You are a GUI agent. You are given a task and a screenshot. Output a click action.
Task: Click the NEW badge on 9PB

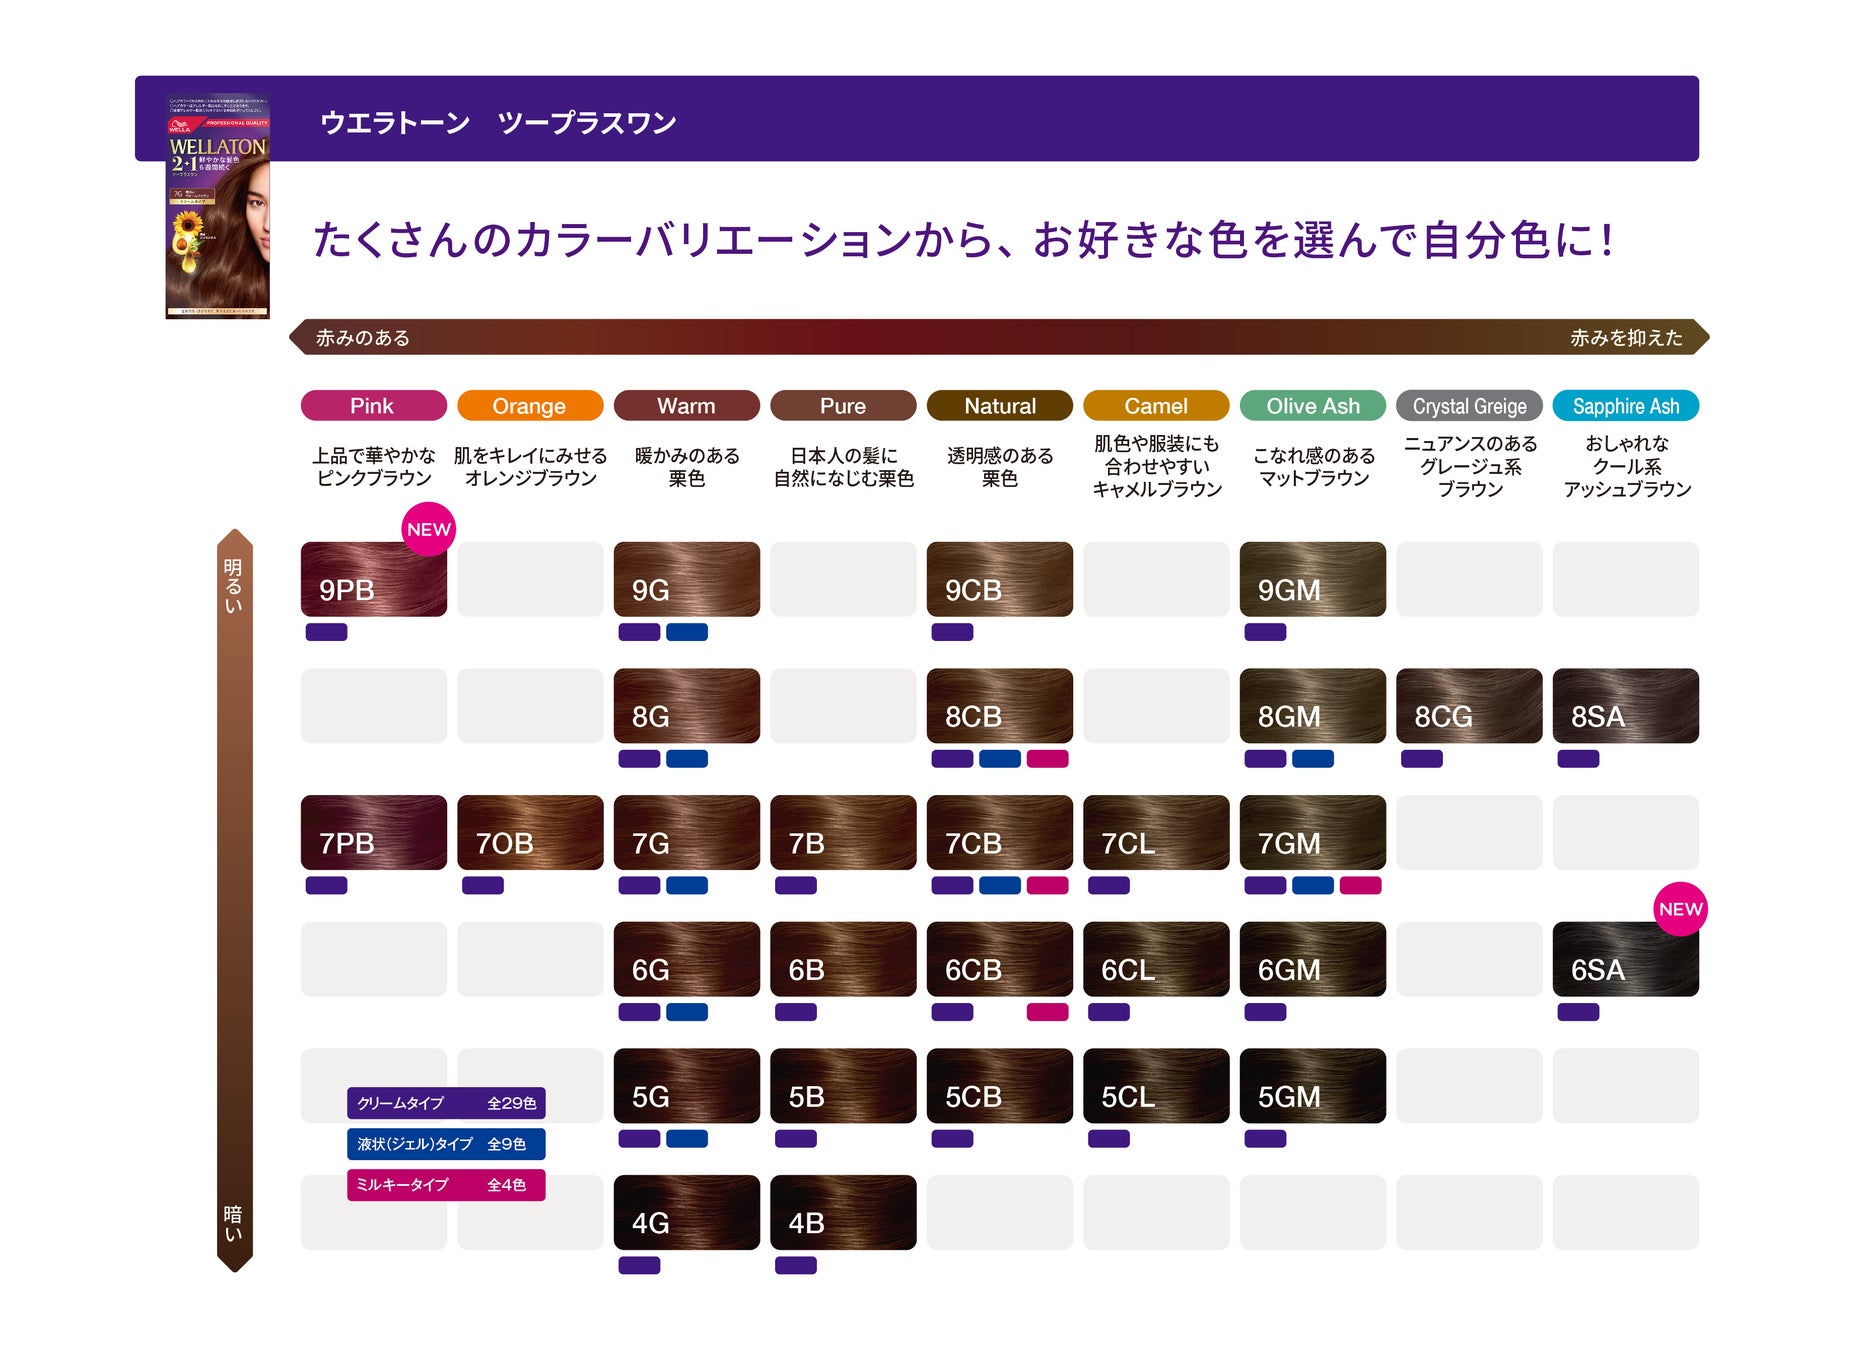click(429, 530)
